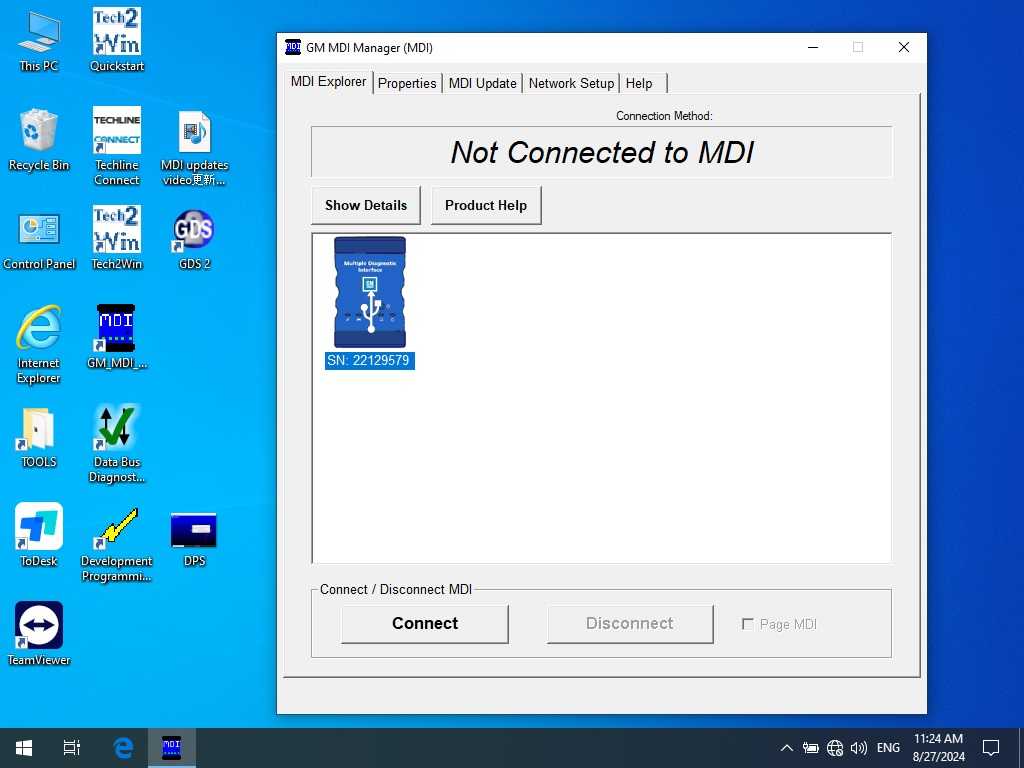Viewport: 1024px width, 768px height.
Task: Open the GM_MDI desktop shortcut
Action: (116, 328)
